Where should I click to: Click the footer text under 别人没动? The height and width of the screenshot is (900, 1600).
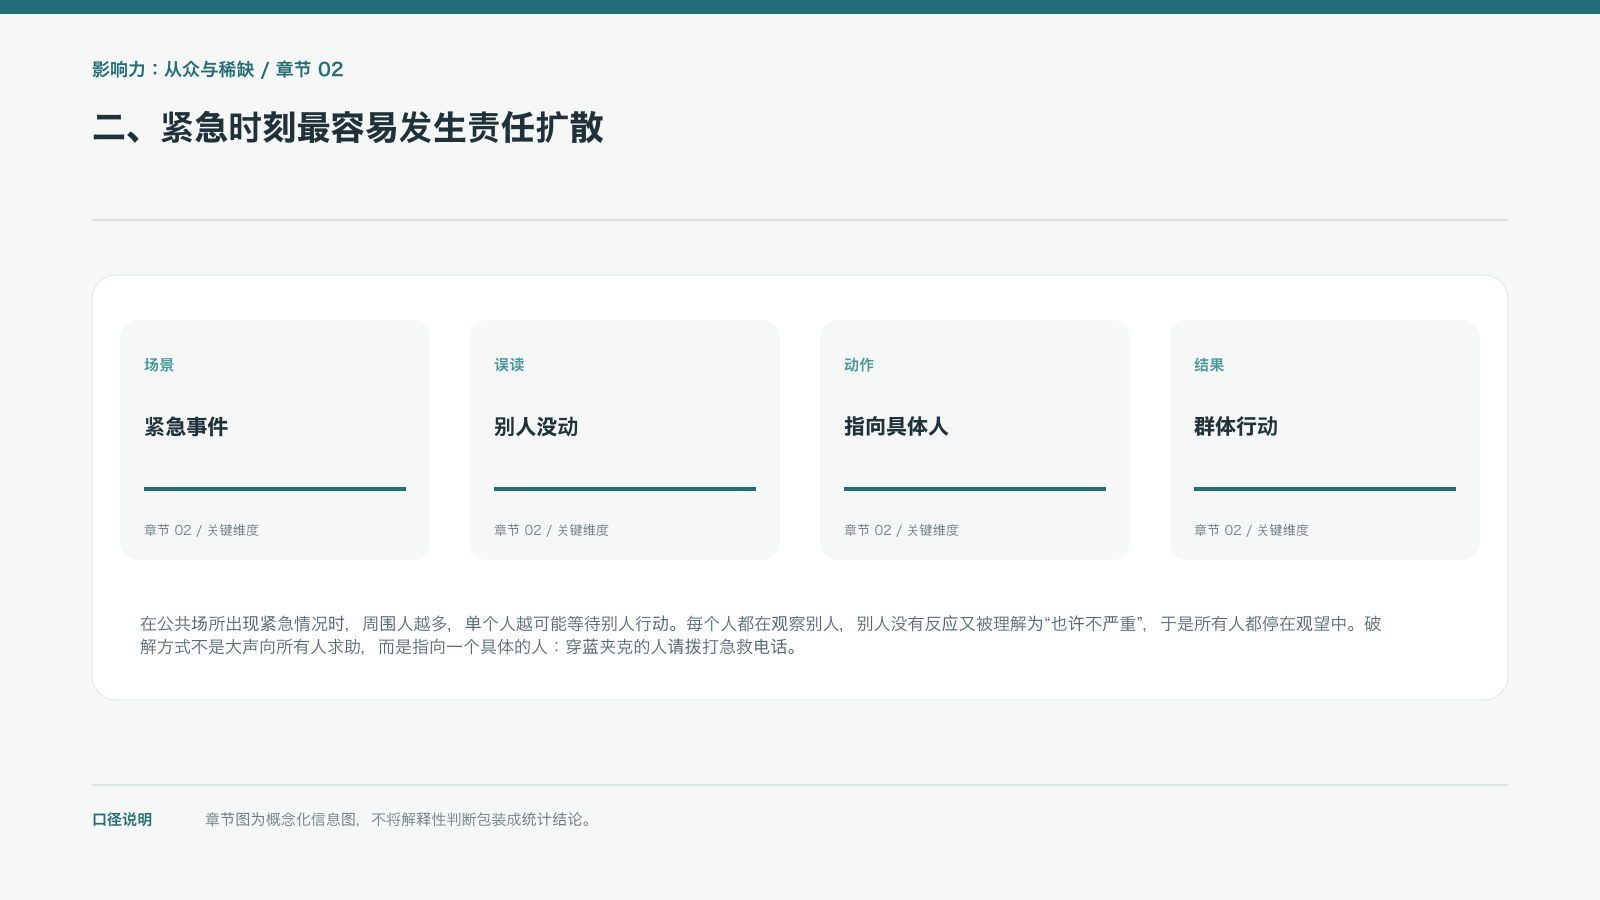coord(551,530)
